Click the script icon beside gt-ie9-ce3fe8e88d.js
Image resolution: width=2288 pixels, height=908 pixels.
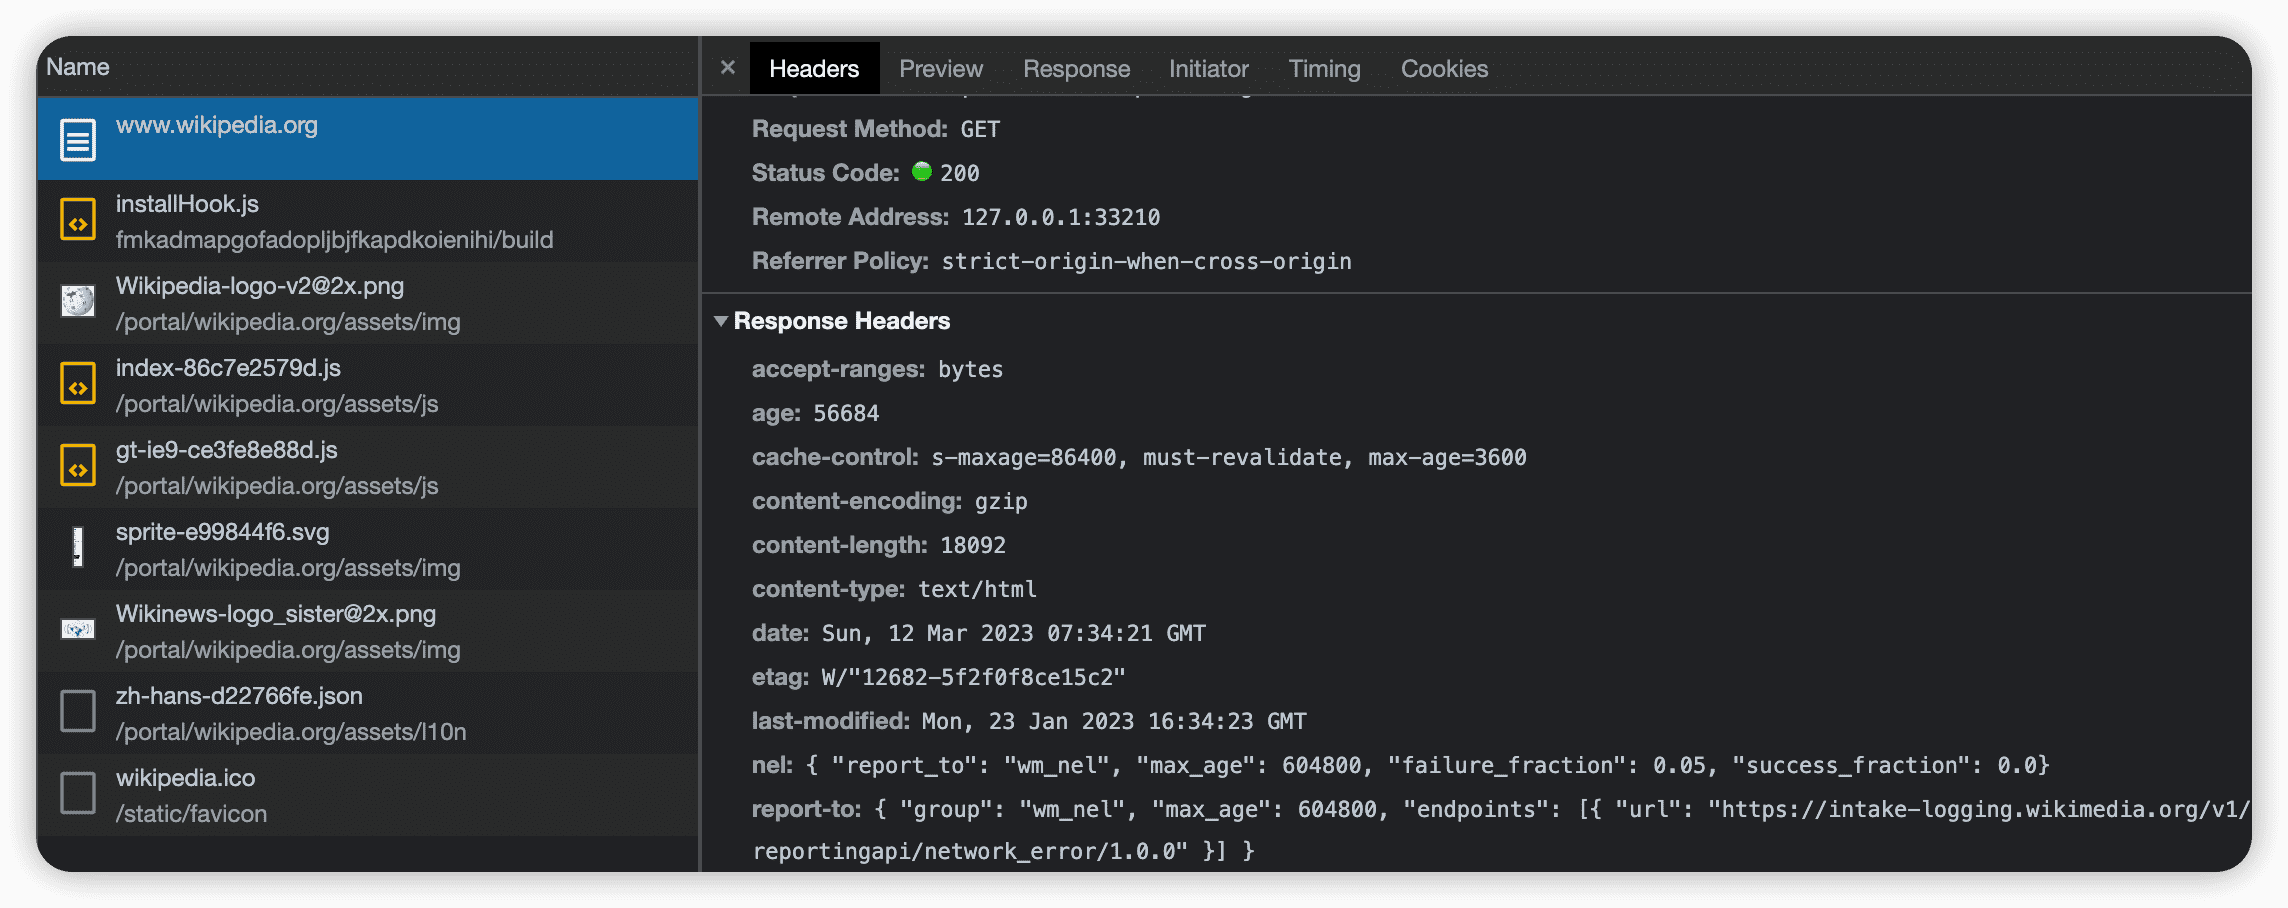point(78,467)
